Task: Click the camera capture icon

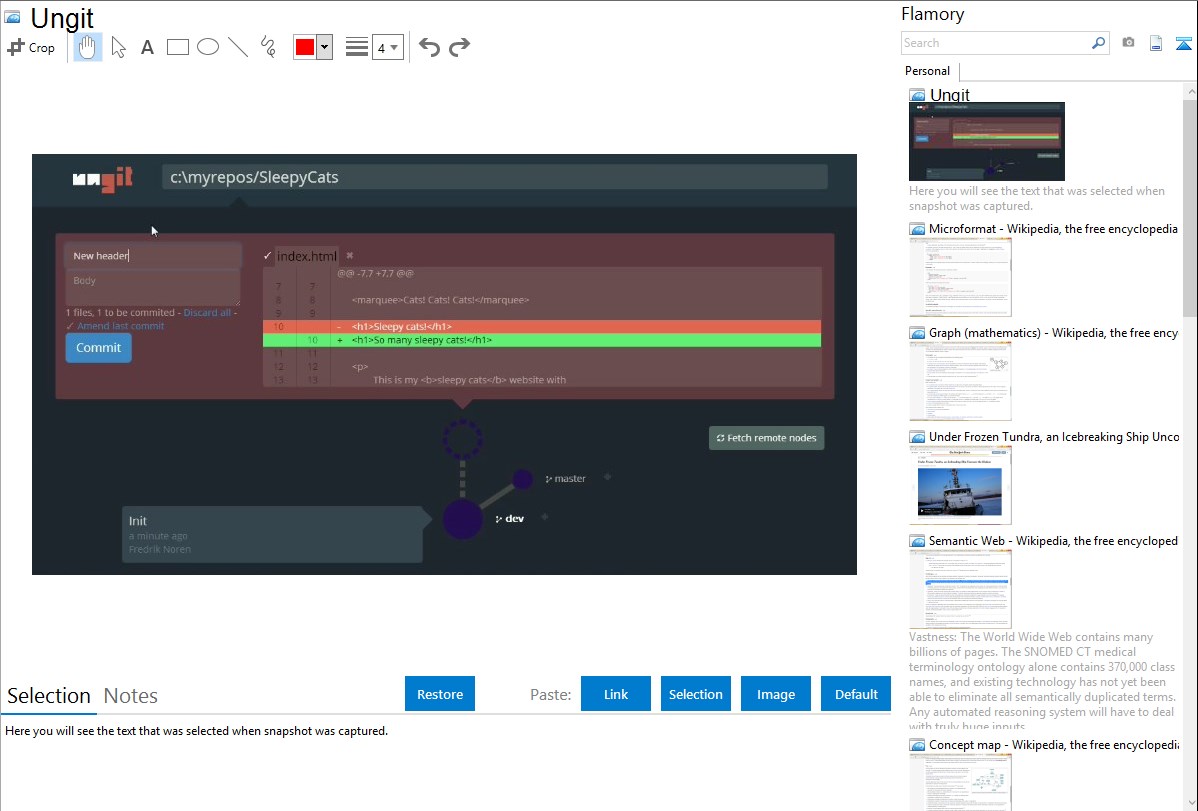Action: (1128, 43)
